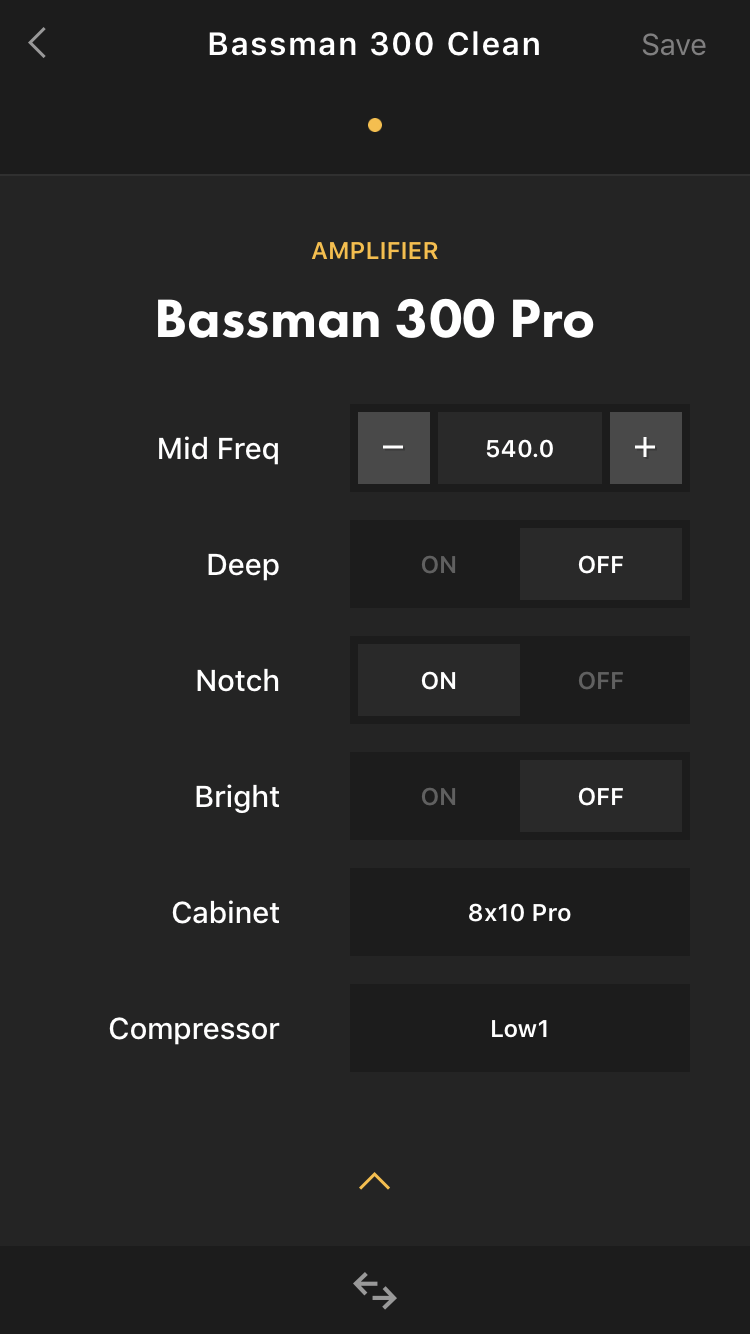This screenshot has width=750, height=1334.
Task: Tap the back arrow icon
Action: pos(37,43)
